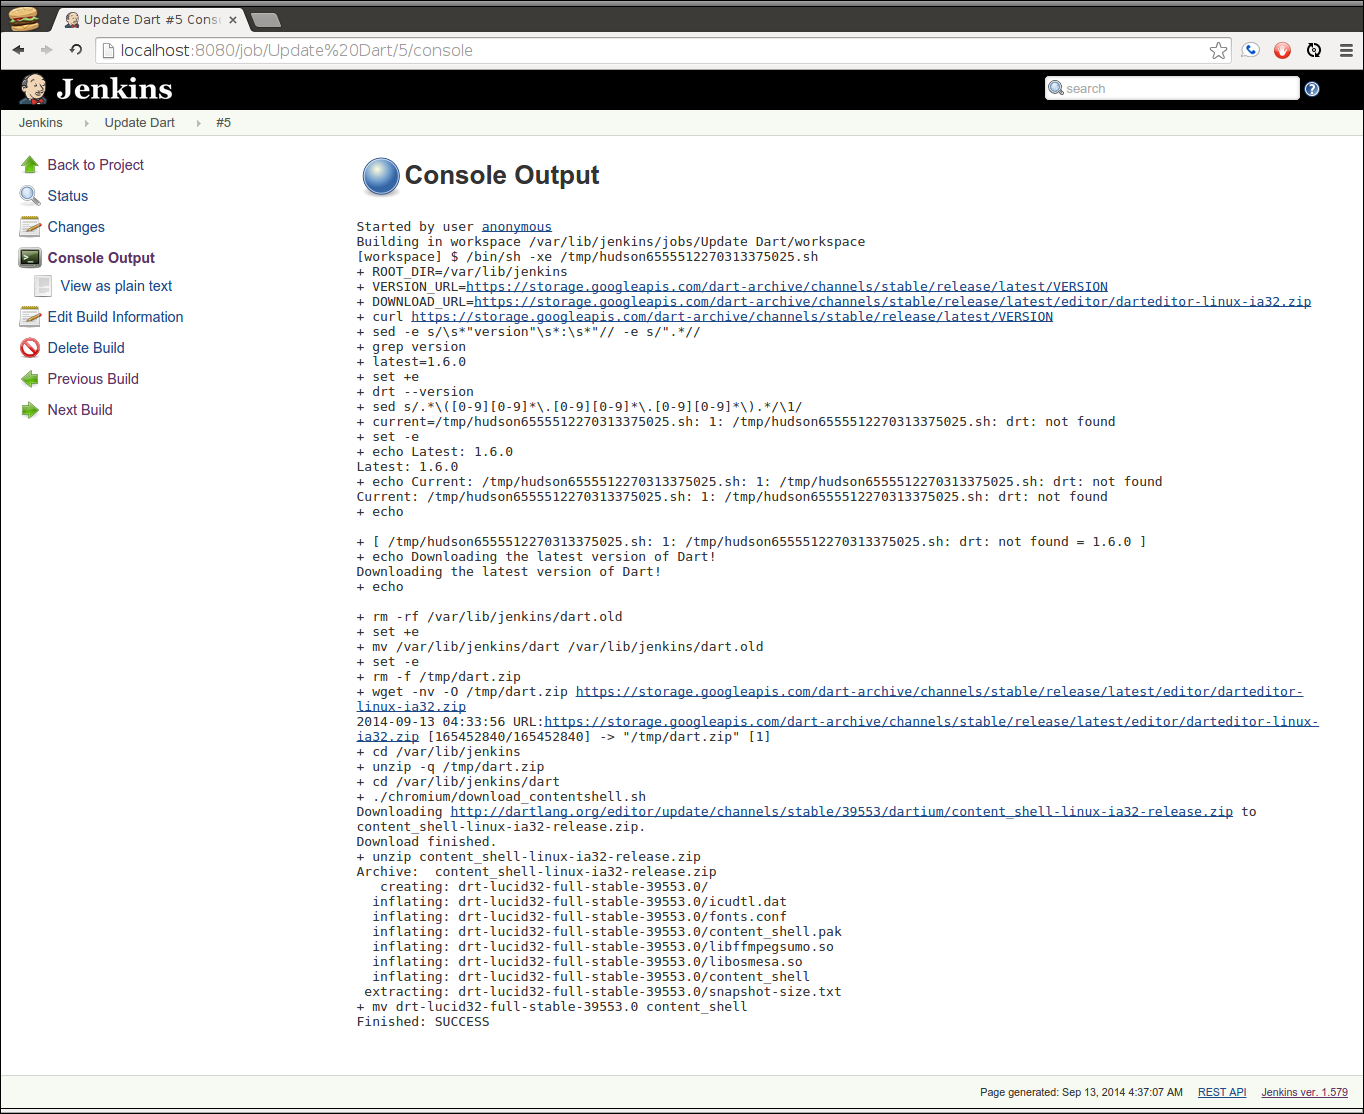Image resolution: width=1364 pixels, height=1114 pixels.
Task: Click the REST API link at bottom
Action: (1222, 1092)
